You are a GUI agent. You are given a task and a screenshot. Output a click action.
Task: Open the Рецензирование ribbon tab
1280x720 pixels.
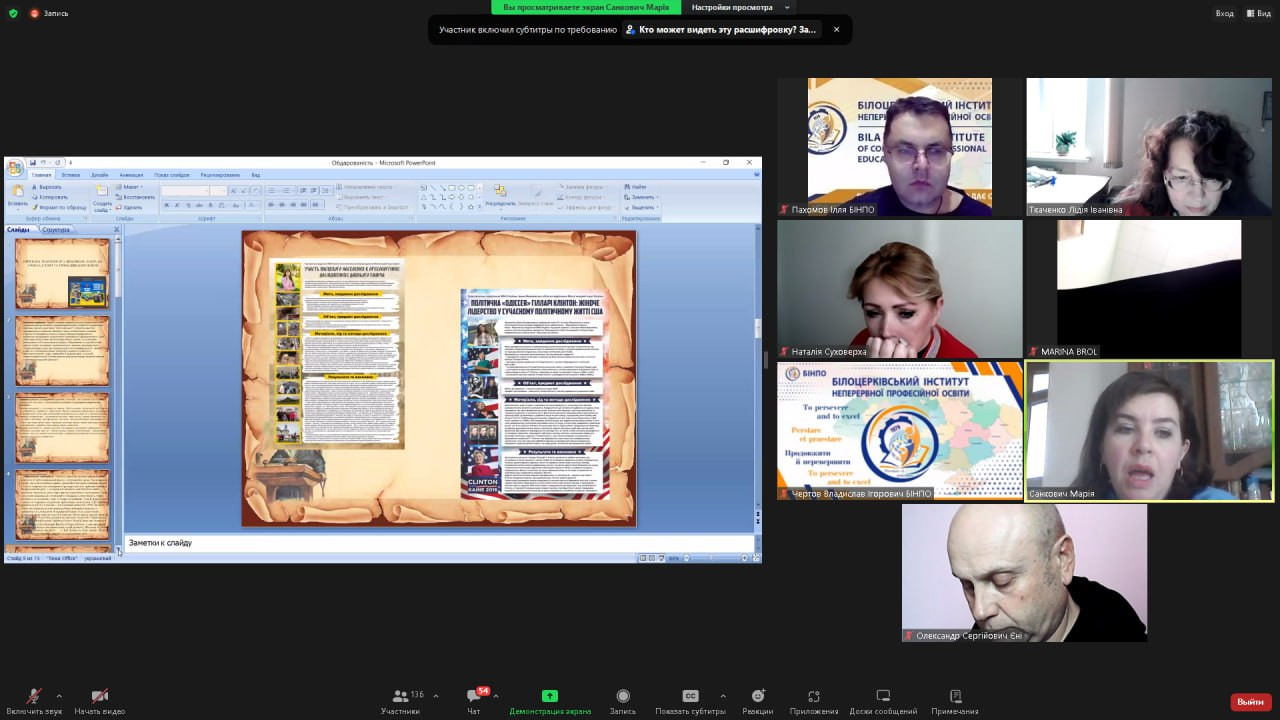pos(220,175)
